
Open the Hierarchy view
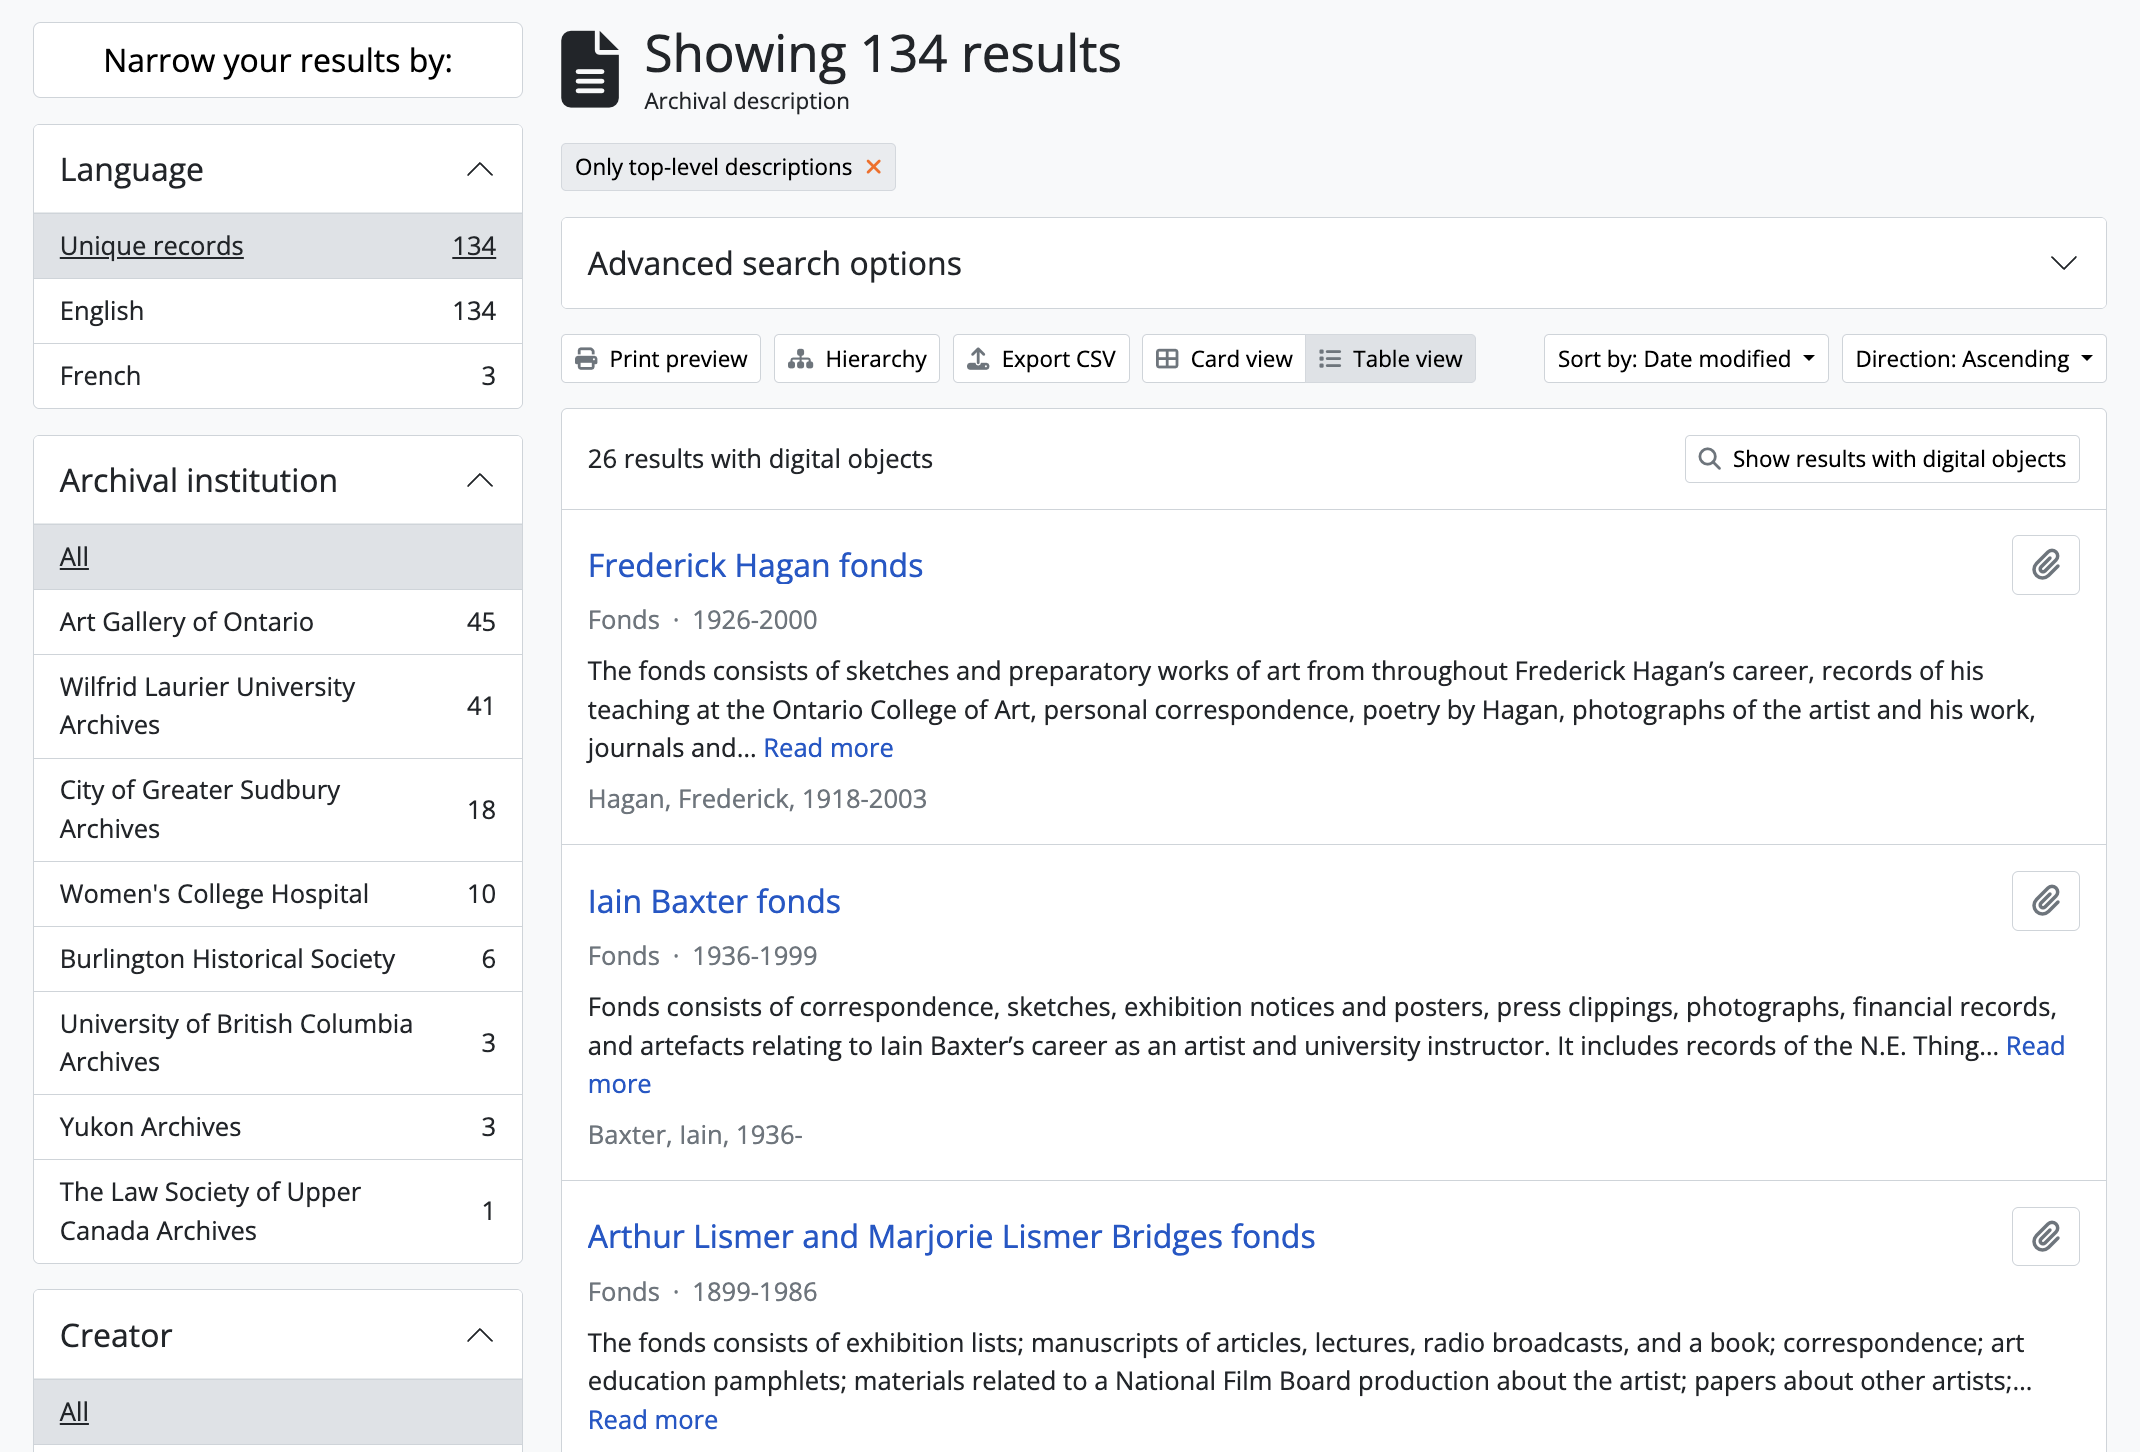(857, 359)
